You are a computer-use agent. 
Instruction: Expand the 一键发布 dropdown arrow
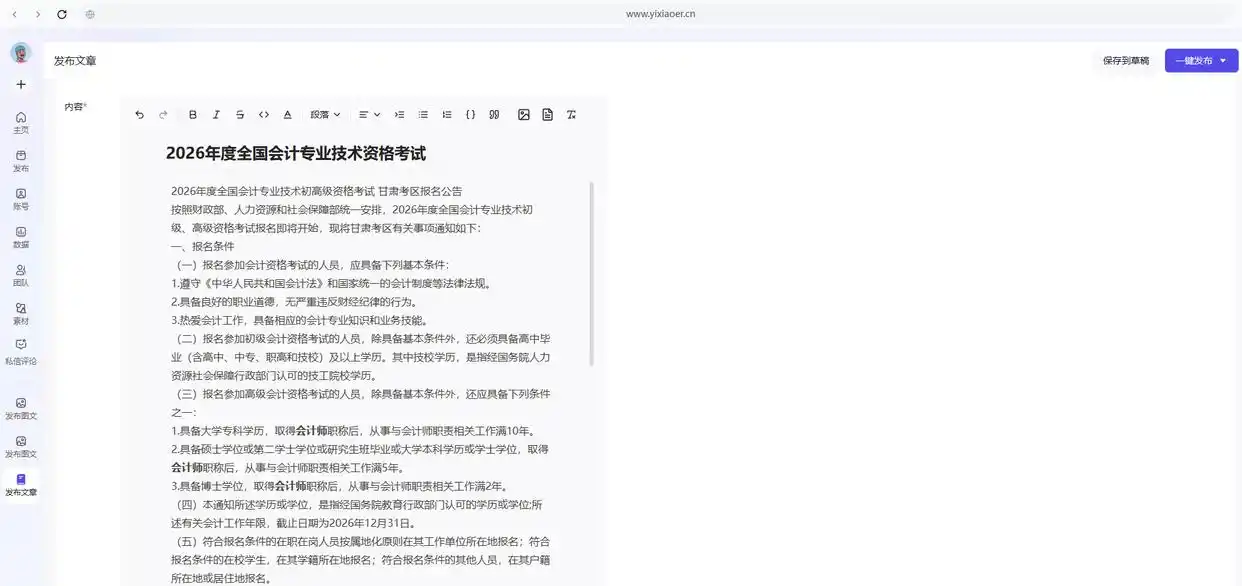click(x=1223, y=61)
